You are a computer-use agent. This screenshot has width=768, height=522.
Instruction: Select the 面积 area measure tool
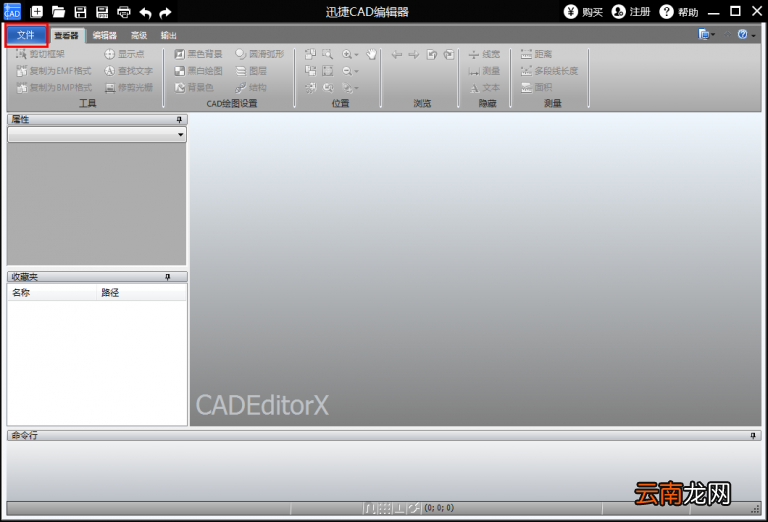(536, 88)
